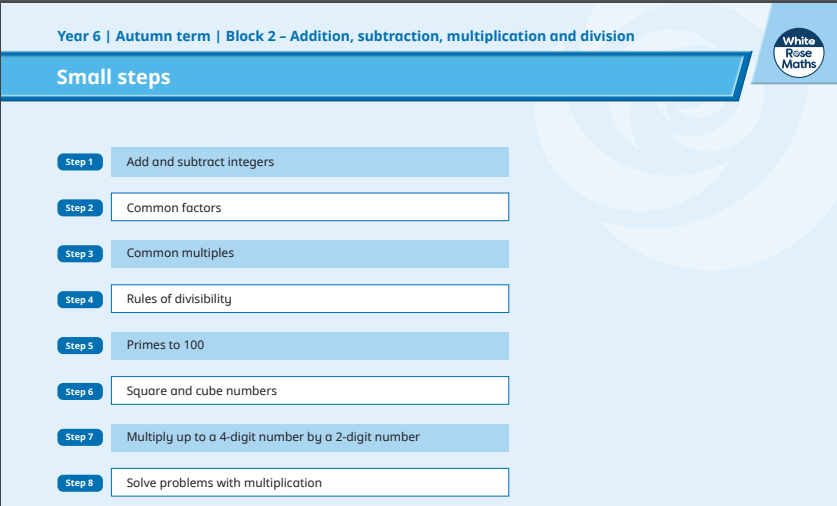This screenshot has width=837, height=506.
Task: Go to 'Common multiples' step
Action: pyautogui.click(x=309, y=254)
